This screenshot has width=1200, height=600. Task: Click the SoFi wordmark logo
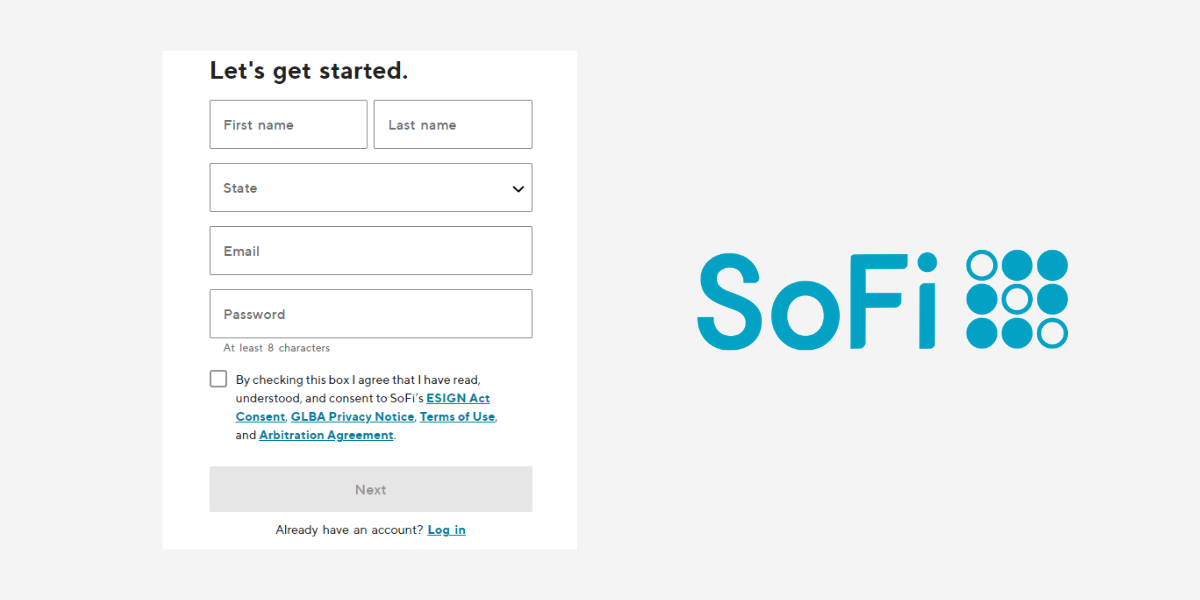tap(818, 300)
